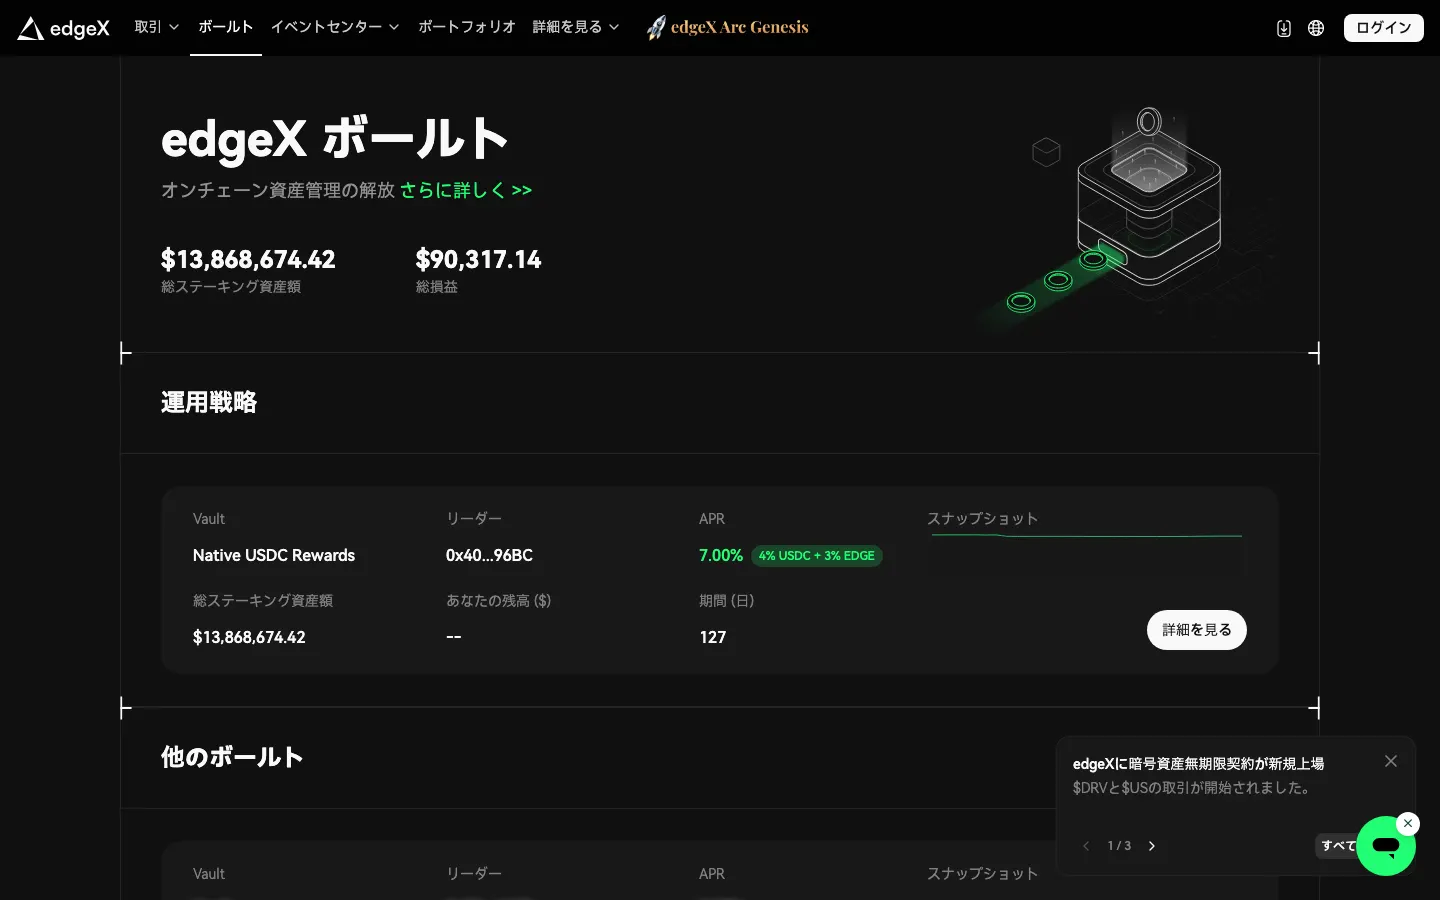The image size is (1440, 900).
Task: Click the 4% USDC + 3% EDGE badge
Action: 816,556
